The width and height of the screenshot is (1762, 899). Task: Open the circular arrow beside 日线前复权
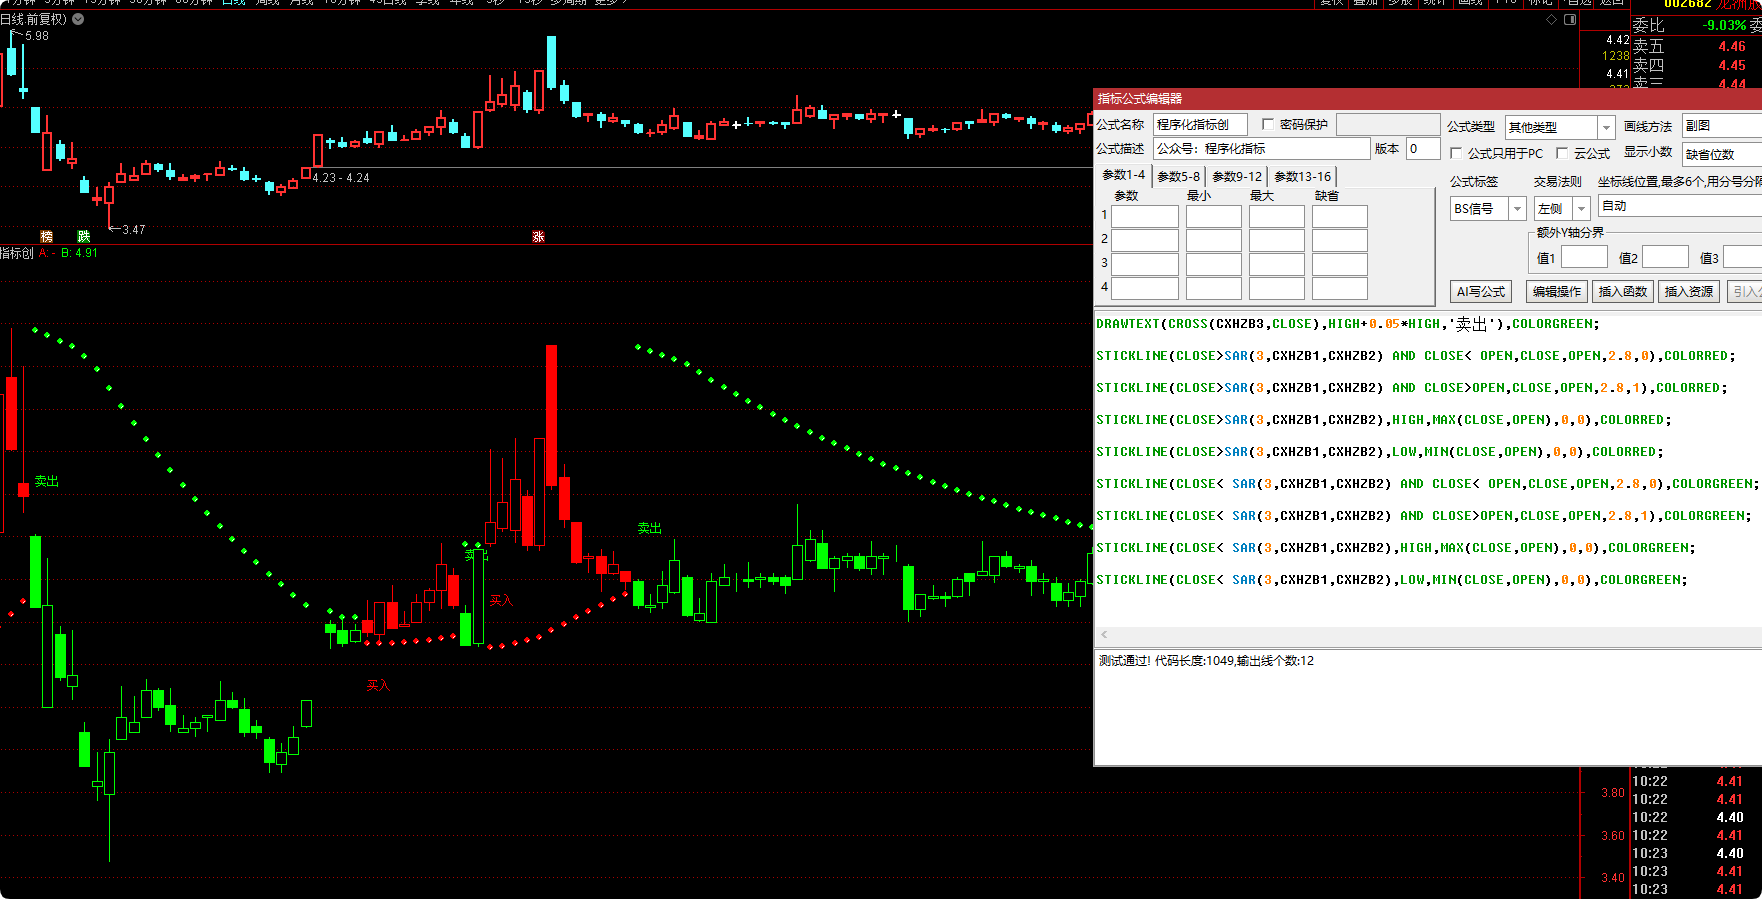pyautogui.click(x=78, y=19)
